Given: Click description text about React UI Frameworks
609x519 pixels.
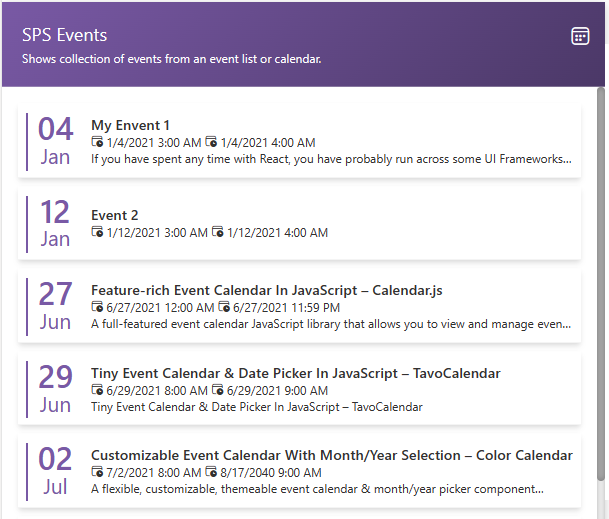Looking at the screenshot, I should click(x=331, y=159).
